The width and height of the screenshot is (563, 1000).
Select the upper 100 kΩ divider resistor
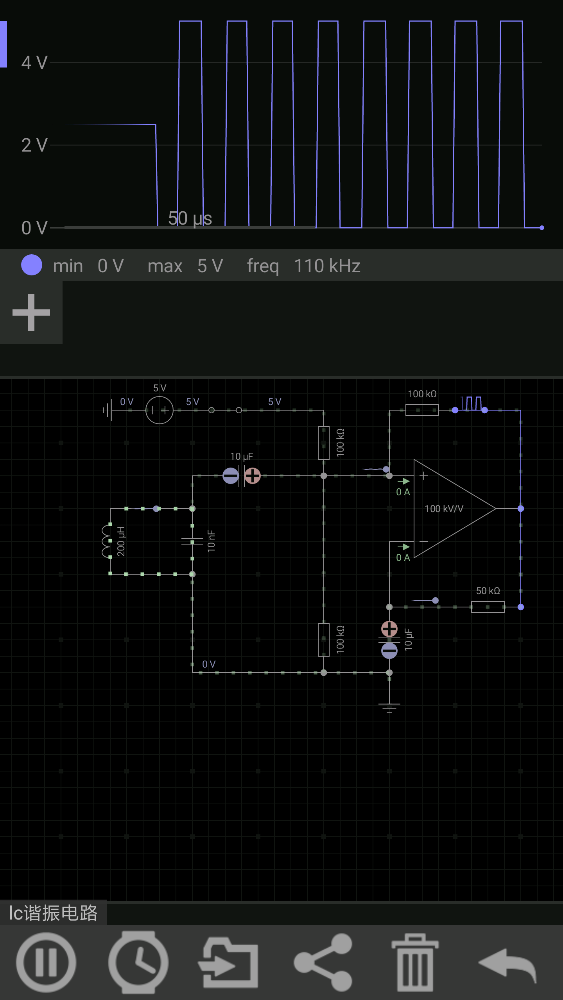323,443
